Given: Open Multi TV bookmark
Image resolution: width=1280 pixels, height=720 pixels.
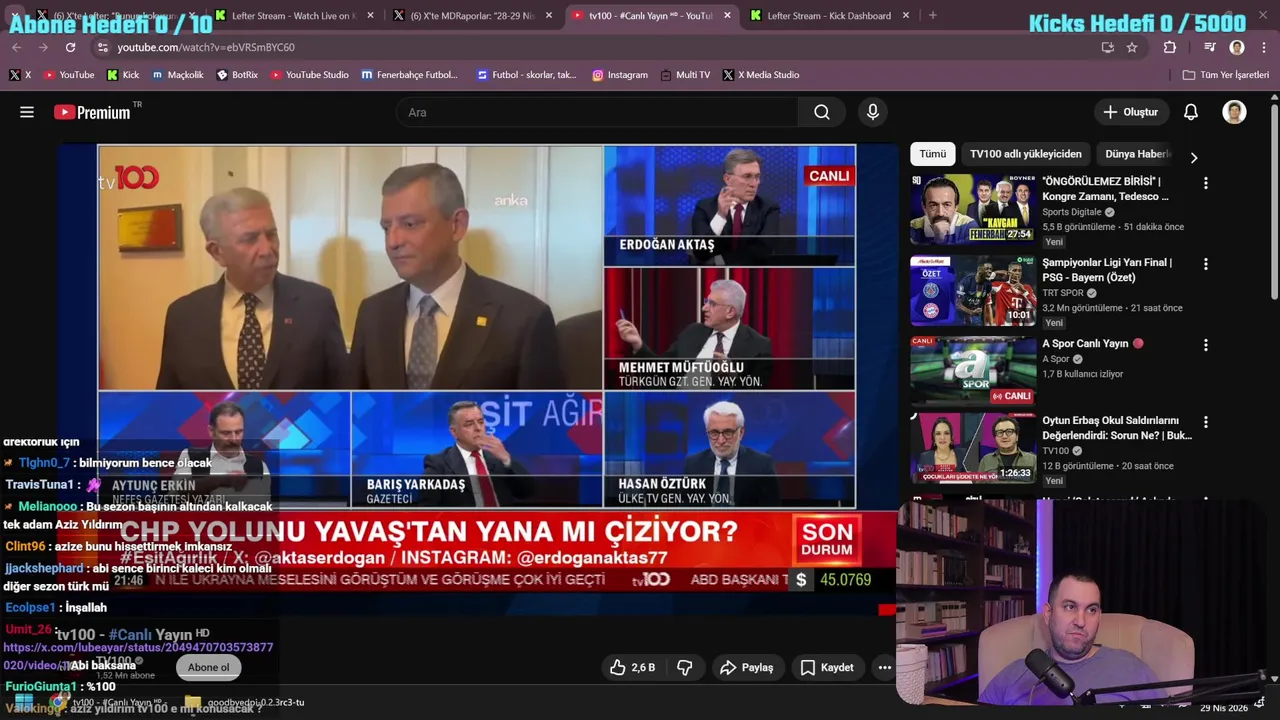Looking at the screenshot, I should coord(685,75).
